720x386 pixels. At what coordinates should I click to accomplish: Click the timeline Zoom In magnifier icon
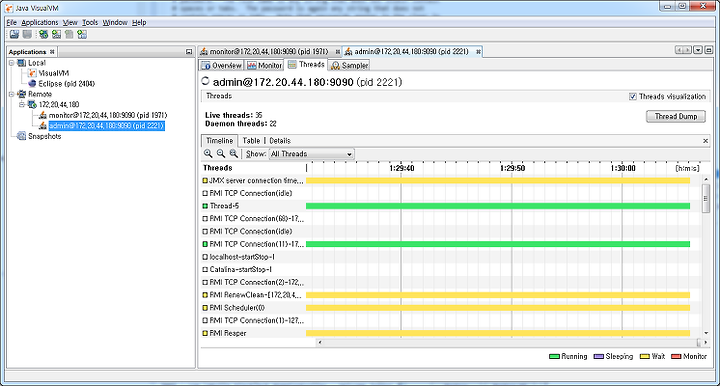208,154
